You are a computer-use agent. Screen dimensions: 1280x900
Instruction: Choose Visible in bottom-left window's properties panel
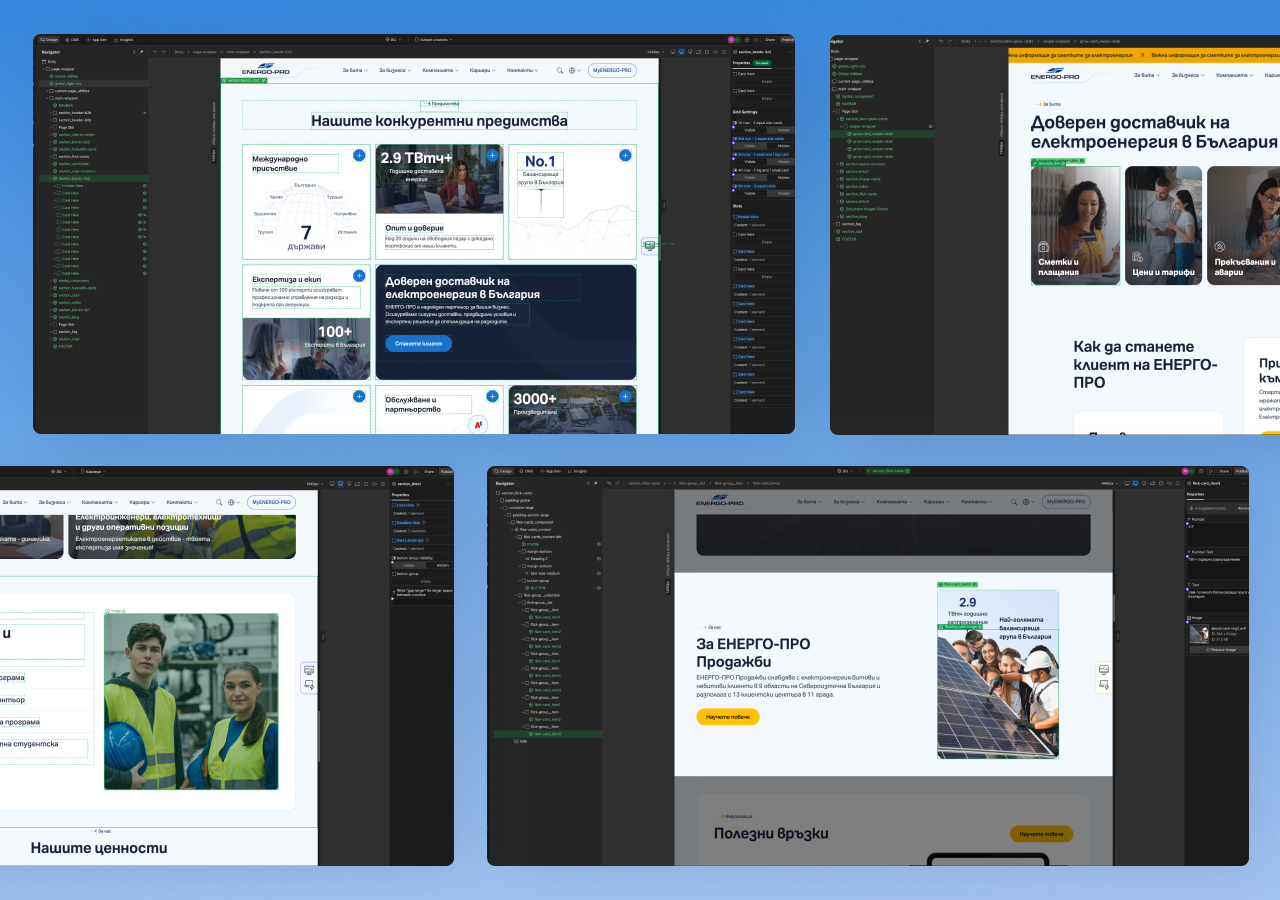pos(409,566)
